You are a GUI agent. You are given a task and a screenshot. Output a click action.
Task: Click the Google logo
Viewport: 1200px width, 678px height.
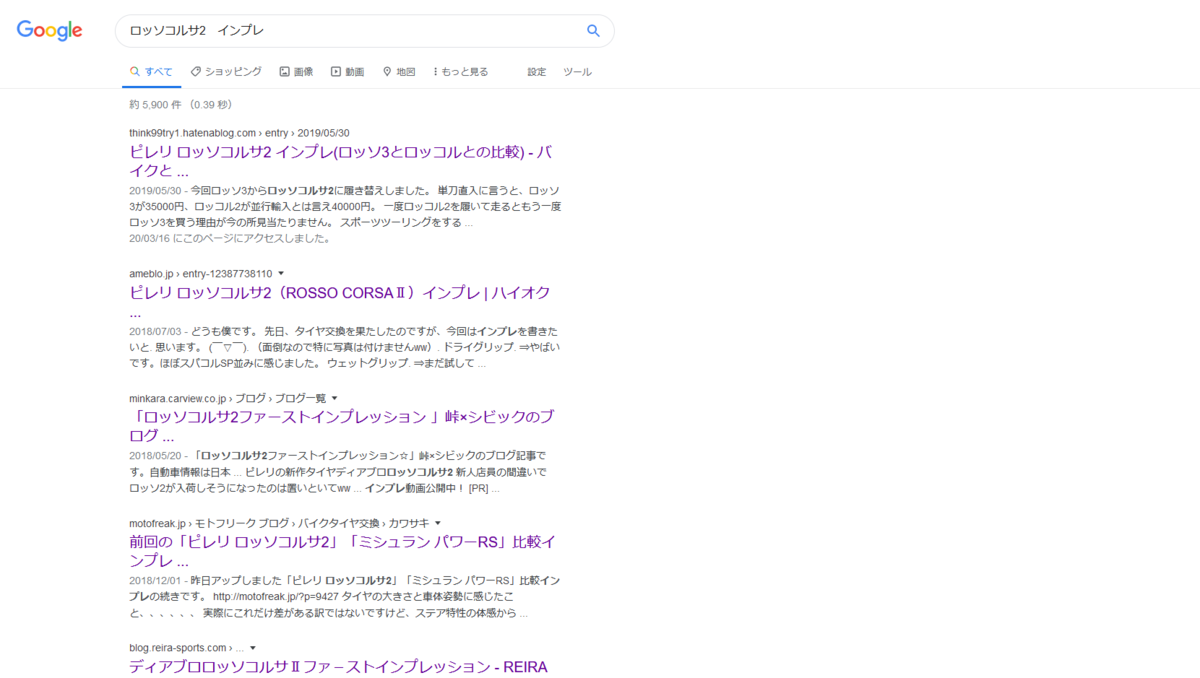click(49, 30)
